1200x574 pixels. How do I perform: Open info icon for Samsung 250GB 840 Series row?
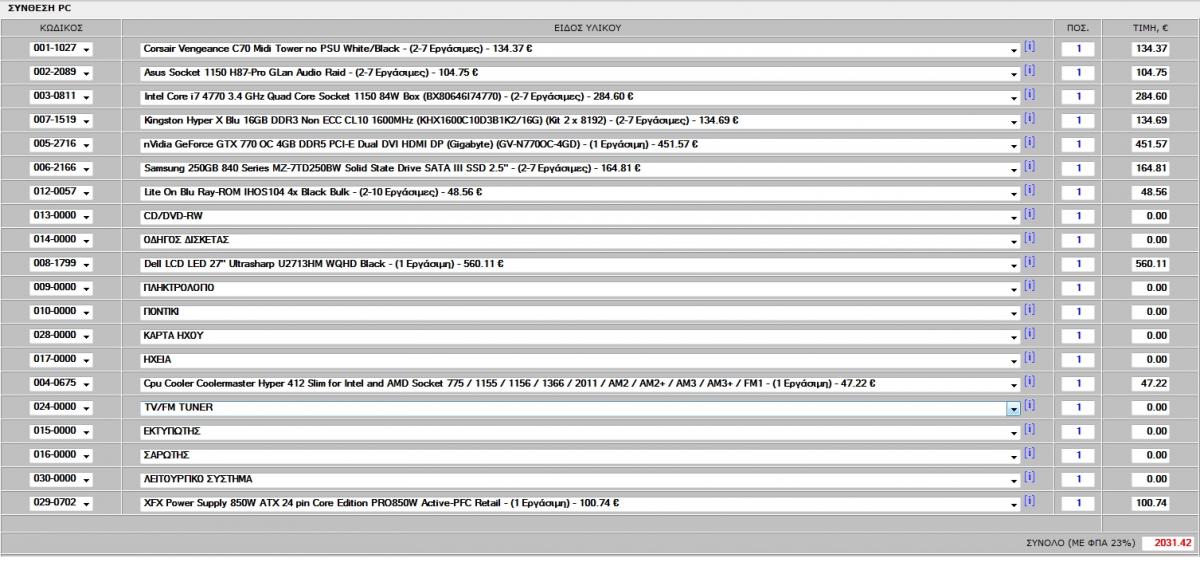point(1030,167)
